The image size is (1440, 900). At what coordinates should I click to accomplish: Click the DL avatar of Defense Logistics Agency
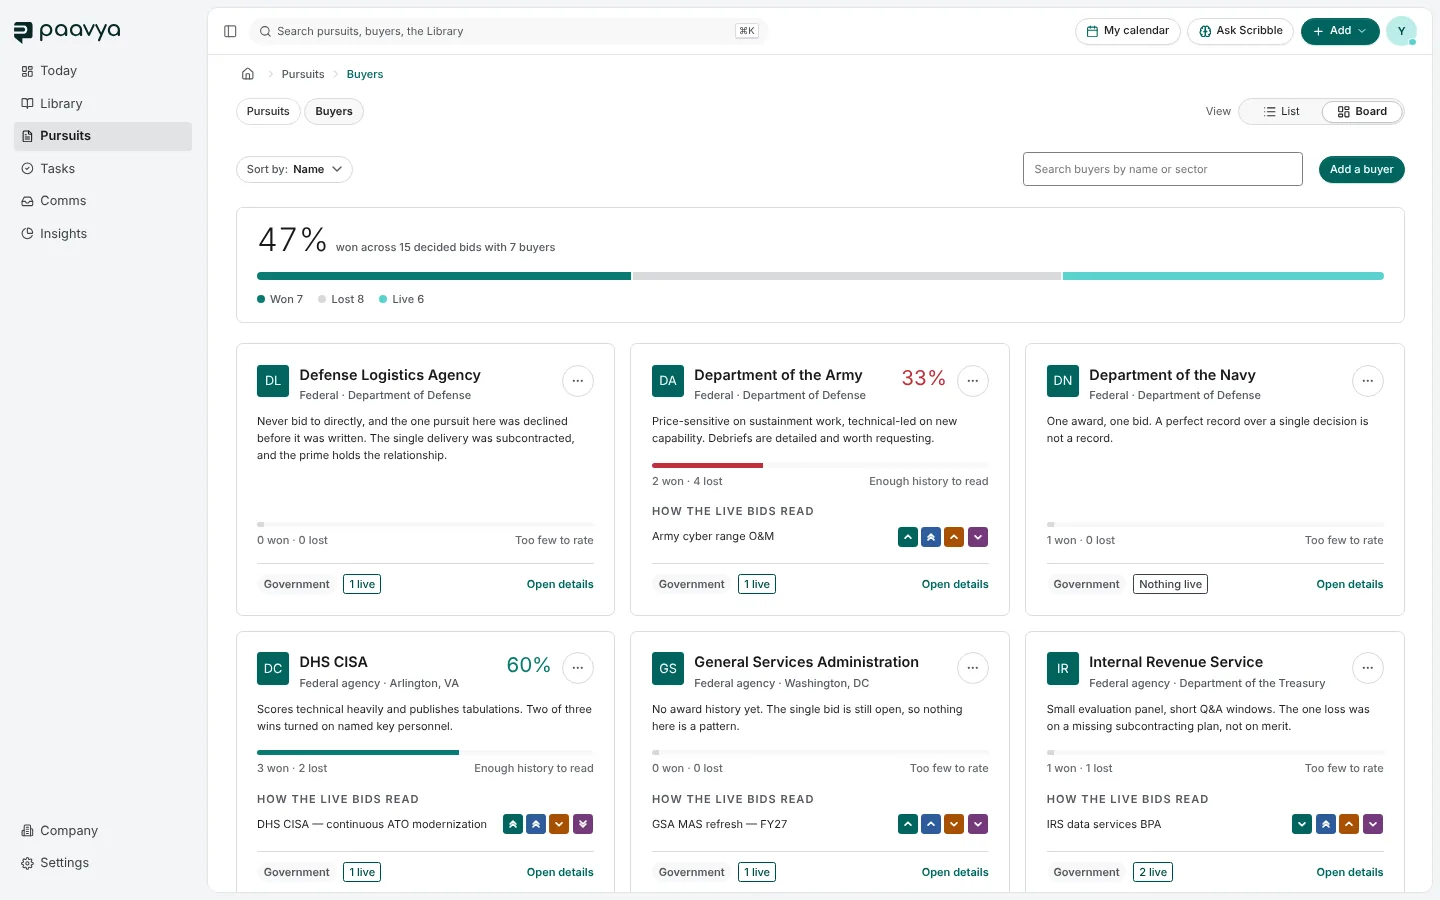[x=273, y=381]
